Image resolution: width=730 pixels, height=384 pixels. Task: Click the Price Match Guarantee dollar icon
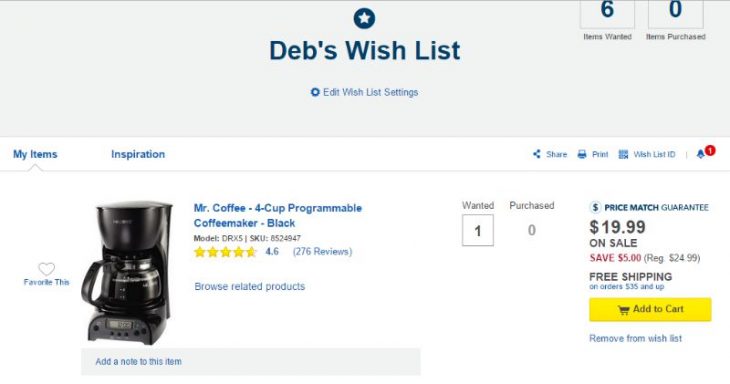pyautogui.click(x=595, y=207)
